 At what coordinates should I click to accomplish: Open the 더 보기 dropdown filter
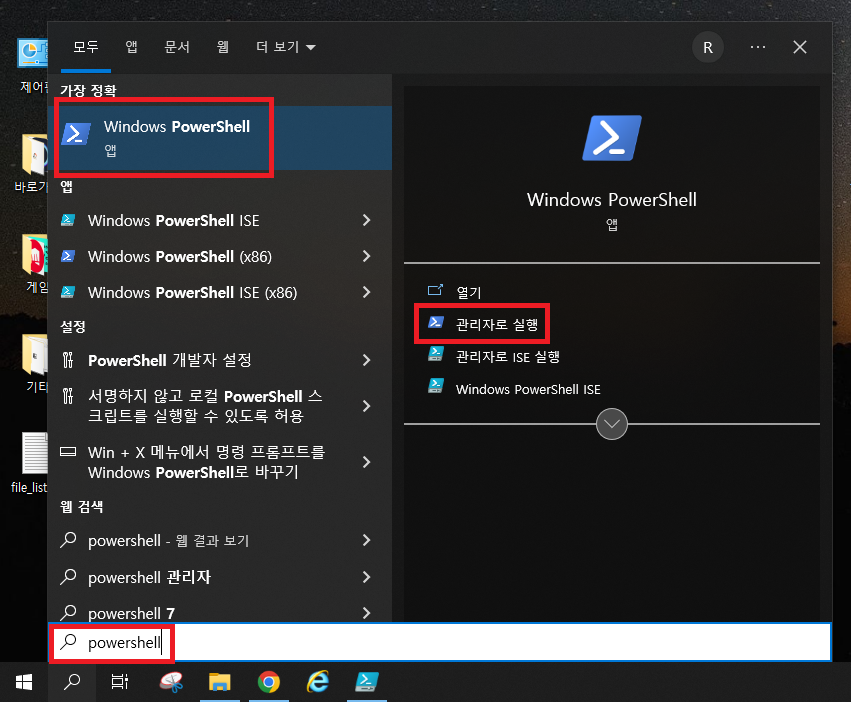[285, 47]
